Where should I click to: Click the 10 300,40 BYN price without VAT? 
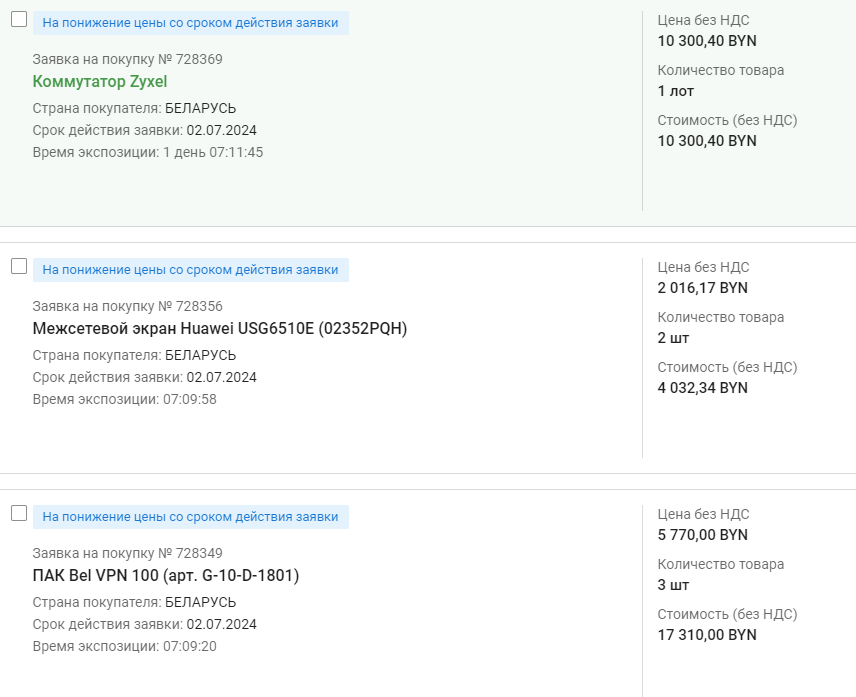click(x=707, y=41)
